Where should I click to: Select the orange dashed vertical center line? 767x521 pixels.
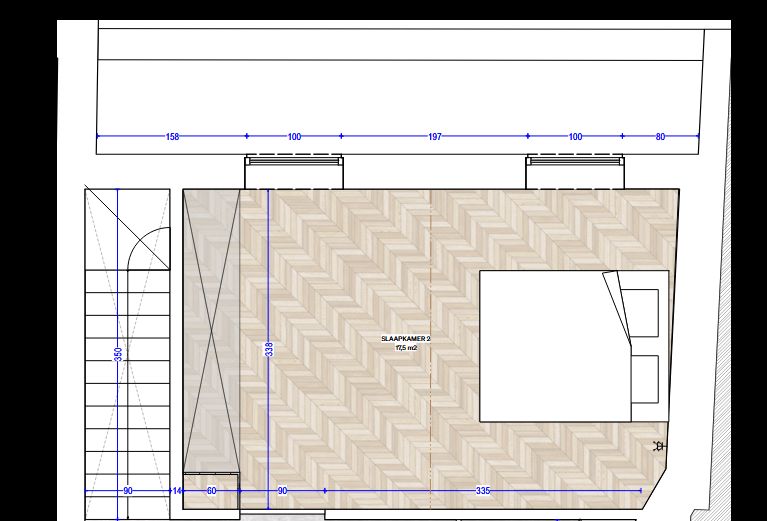click(431, 420)
